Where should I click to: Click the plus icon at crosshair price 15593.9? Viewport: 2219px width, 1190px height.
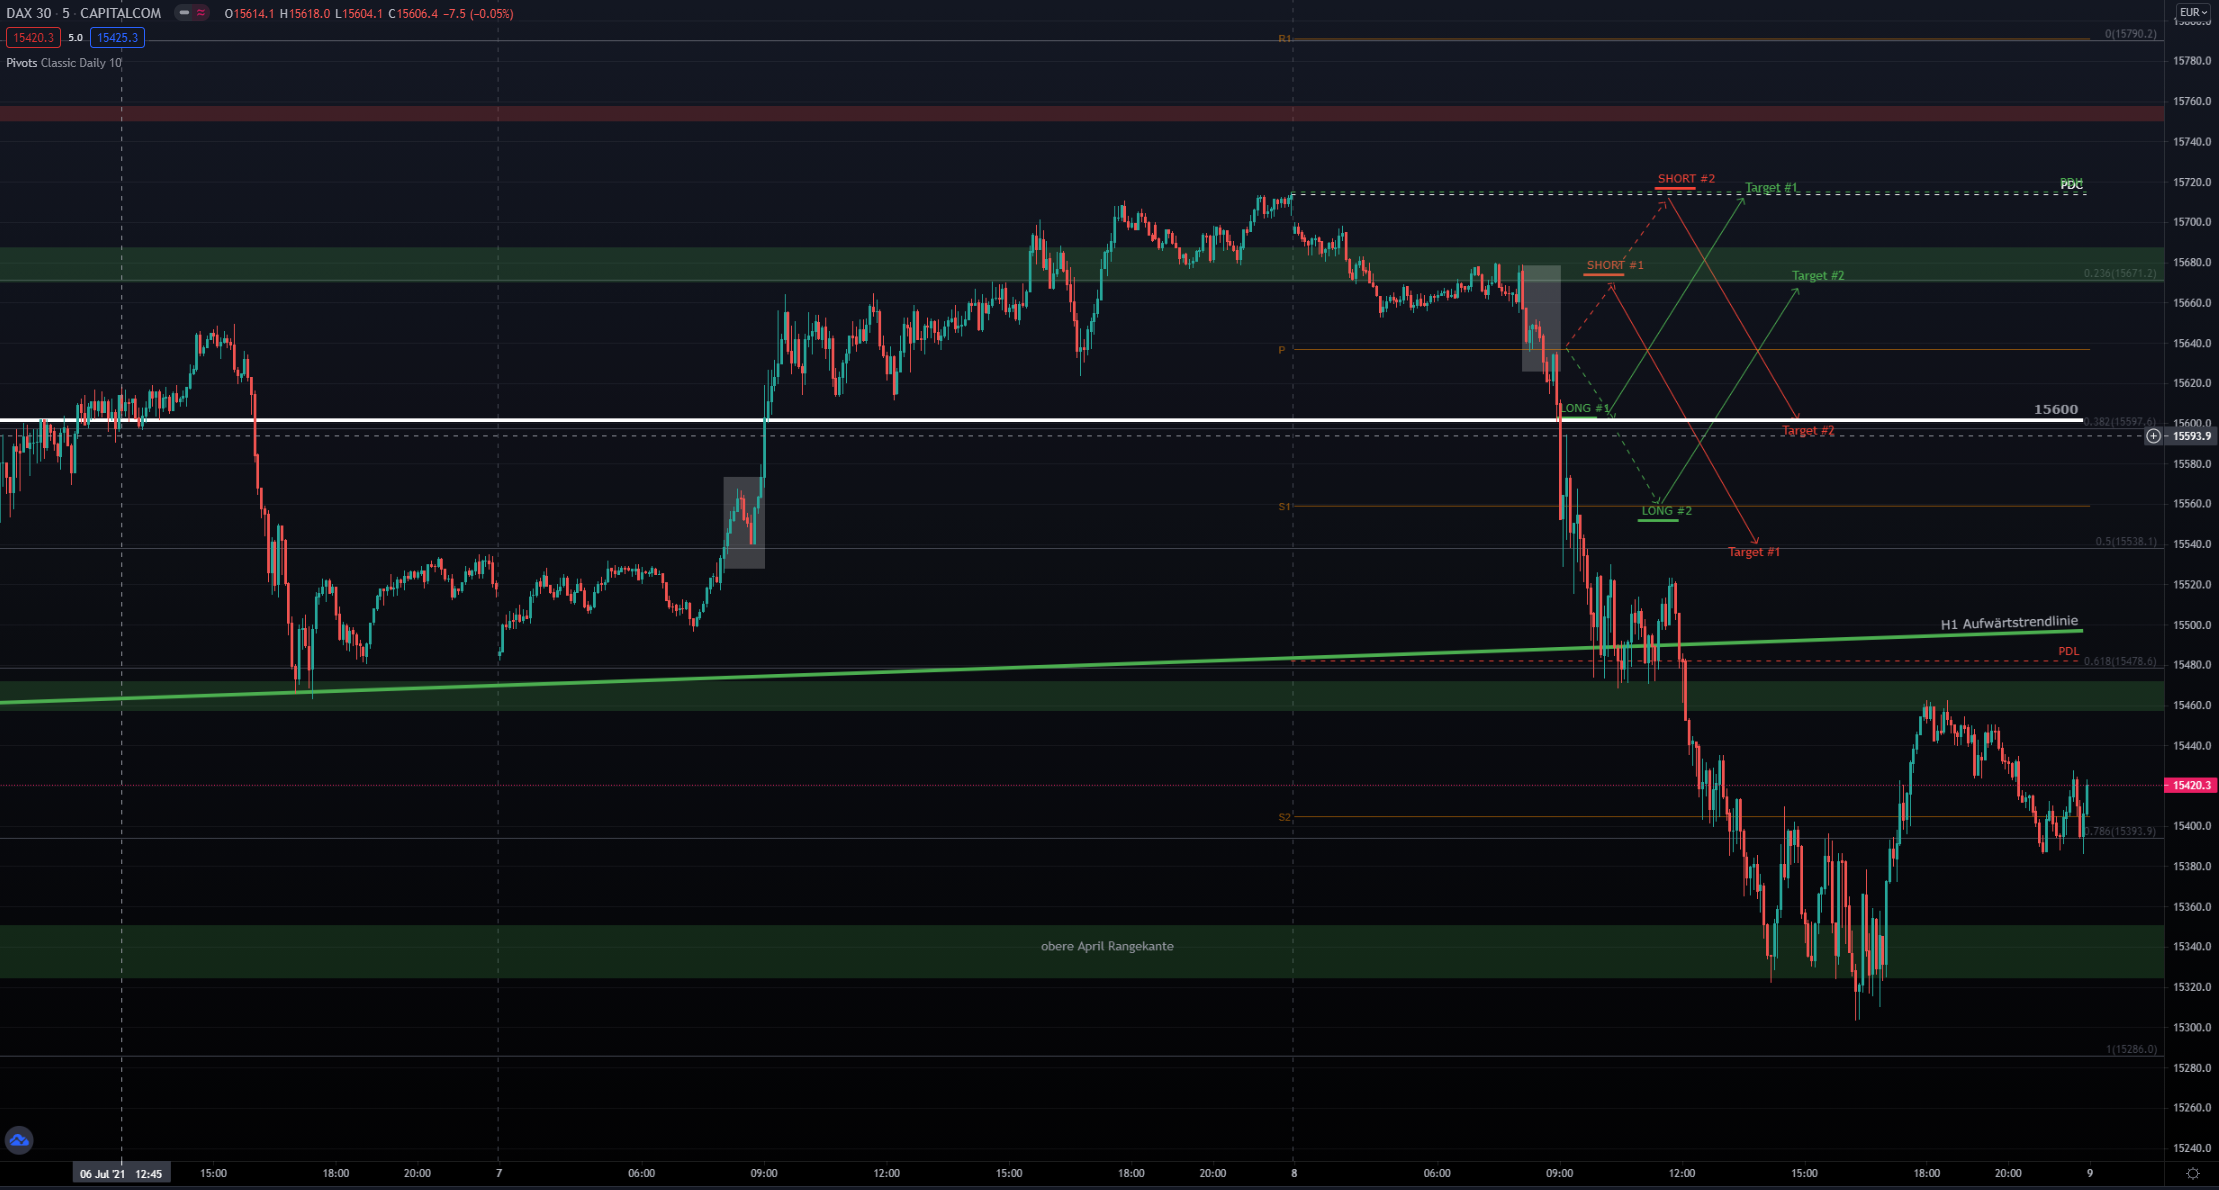tap(2153, 436)
